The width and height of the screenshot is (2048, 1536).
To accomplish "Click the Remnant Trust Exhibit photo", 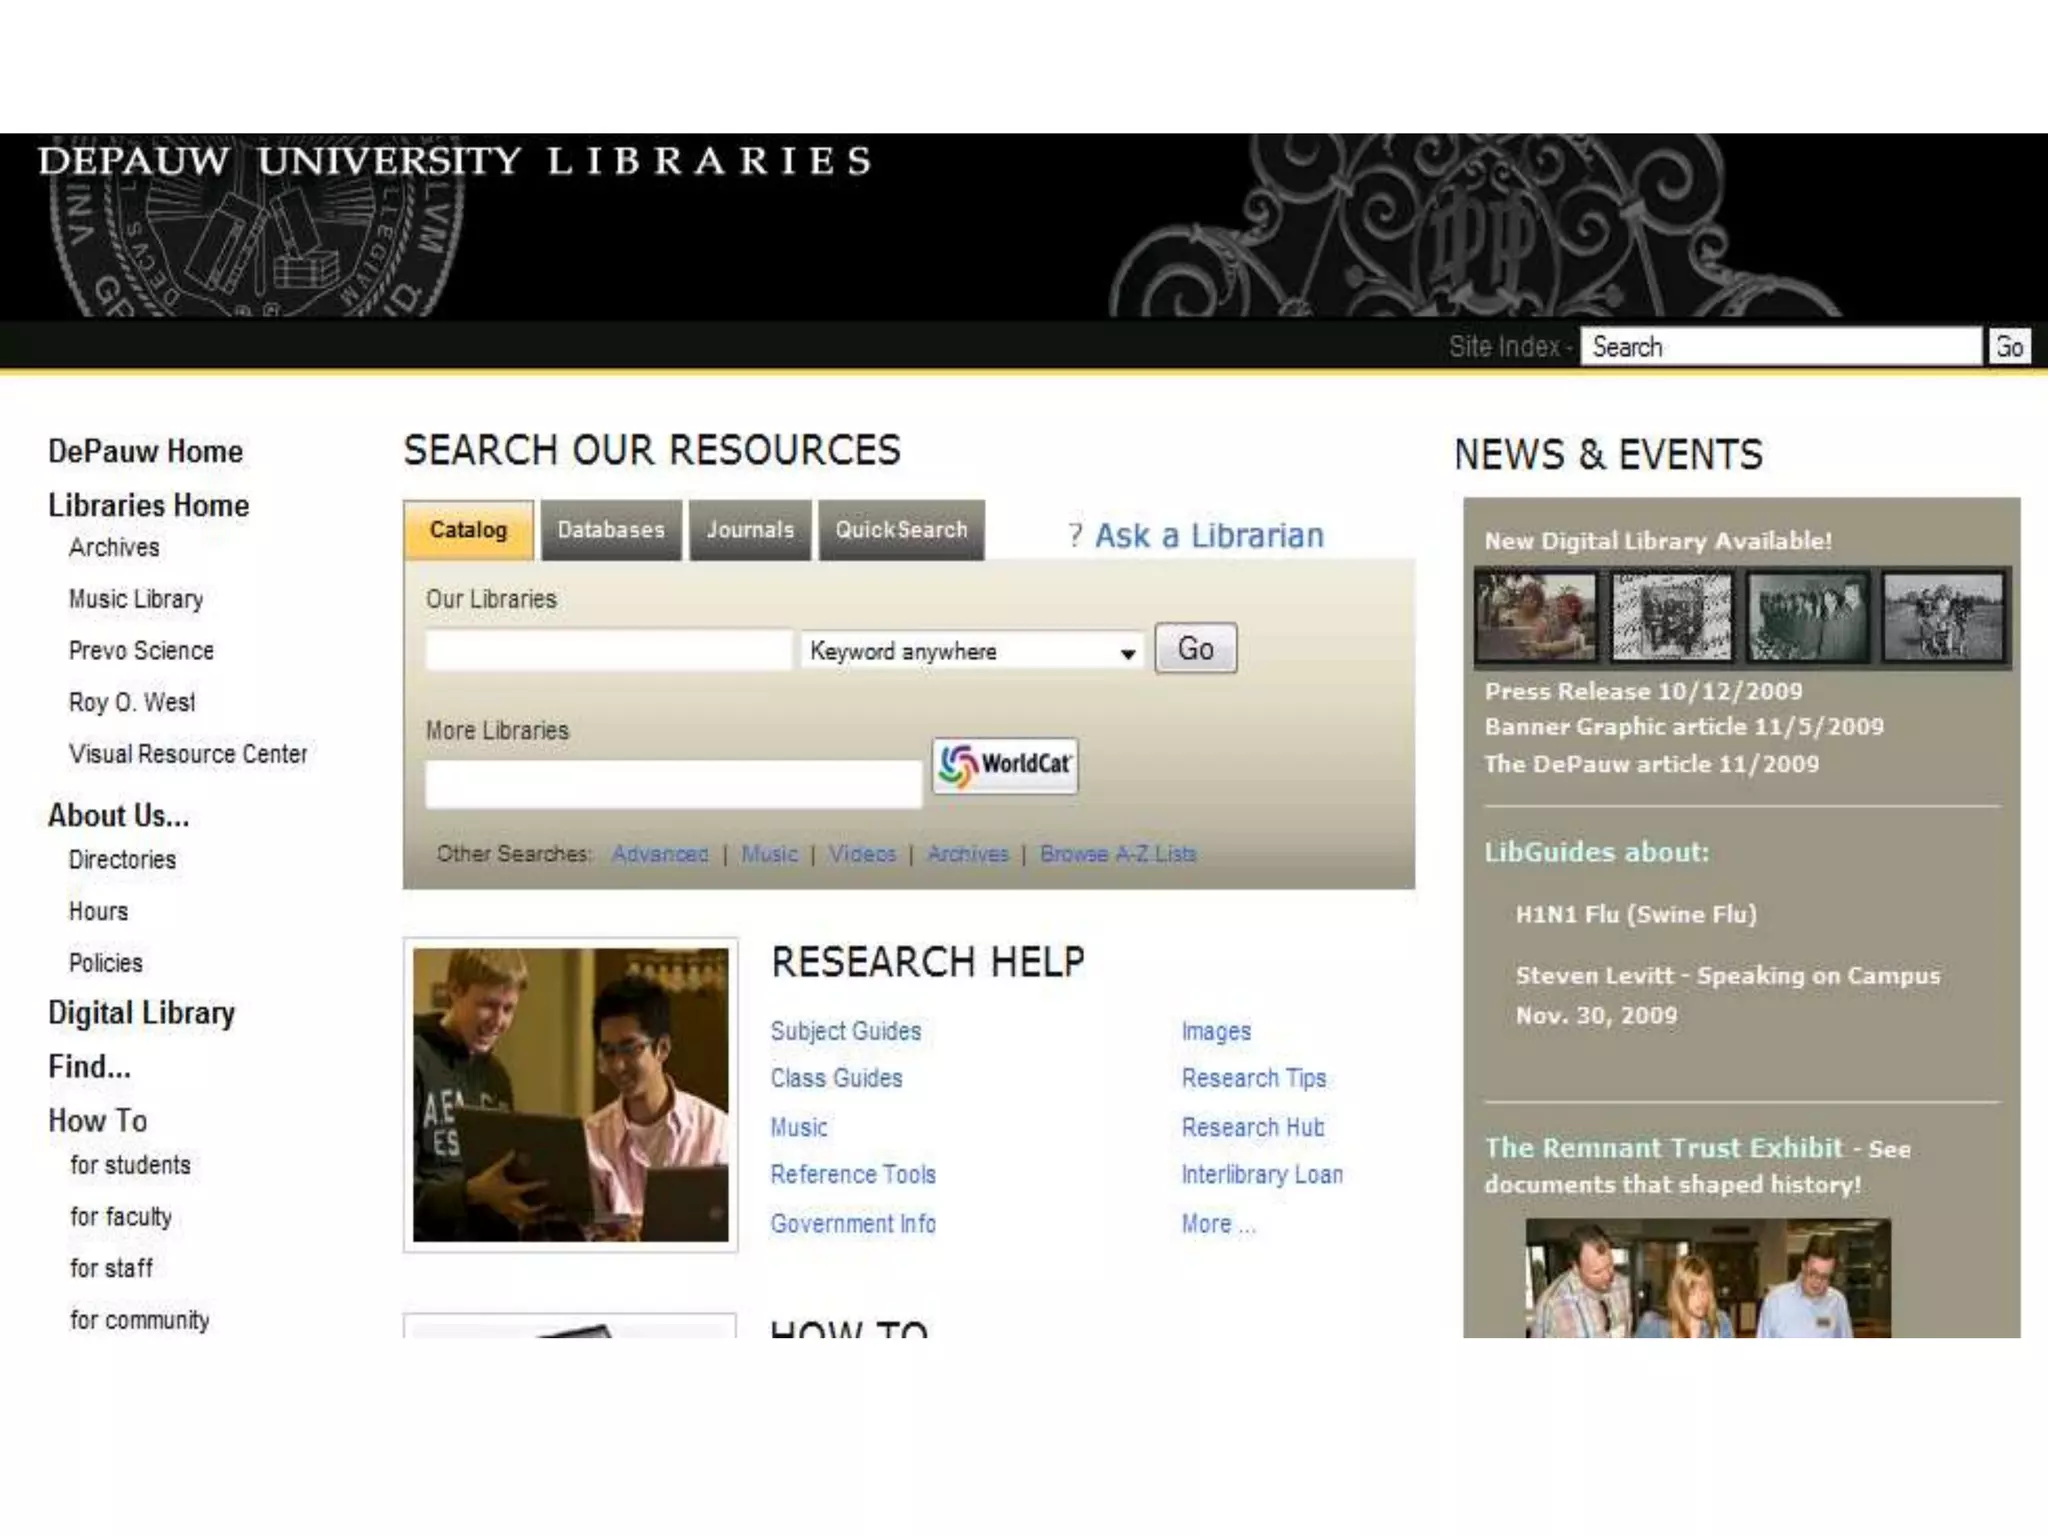I will 1708,1278.
